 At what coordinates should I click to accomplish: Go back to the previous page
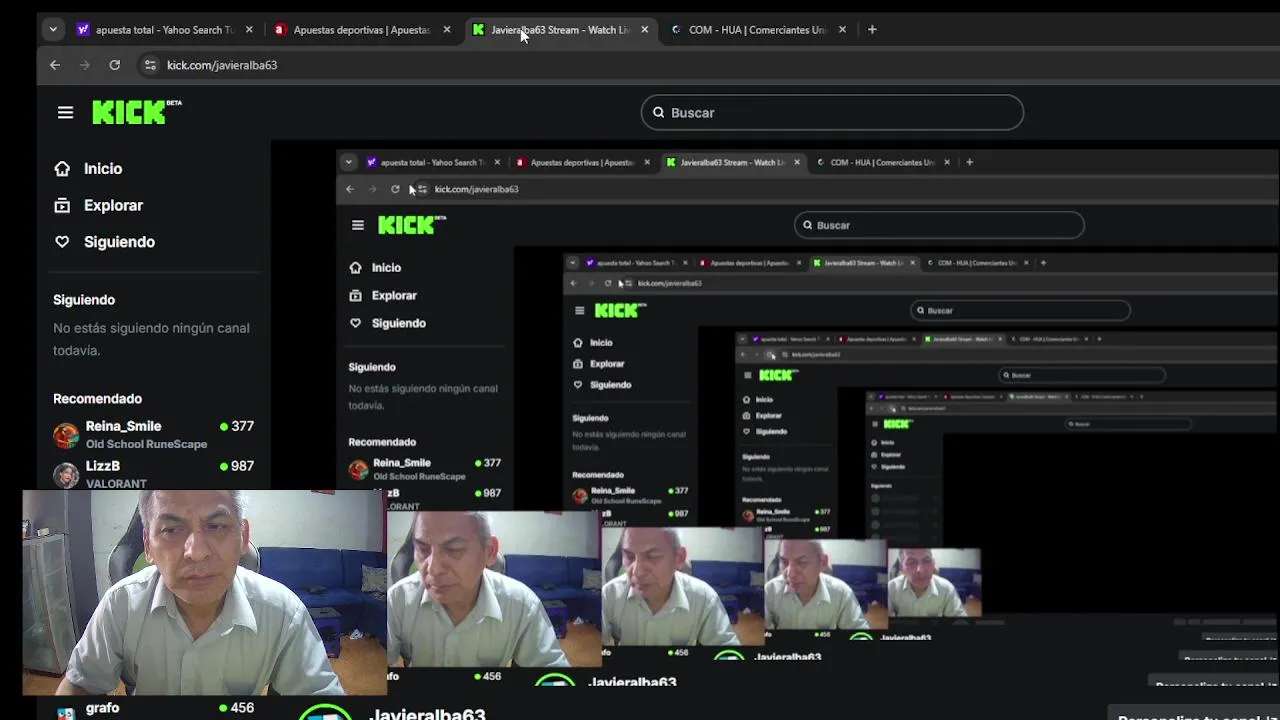coord(55,65)
